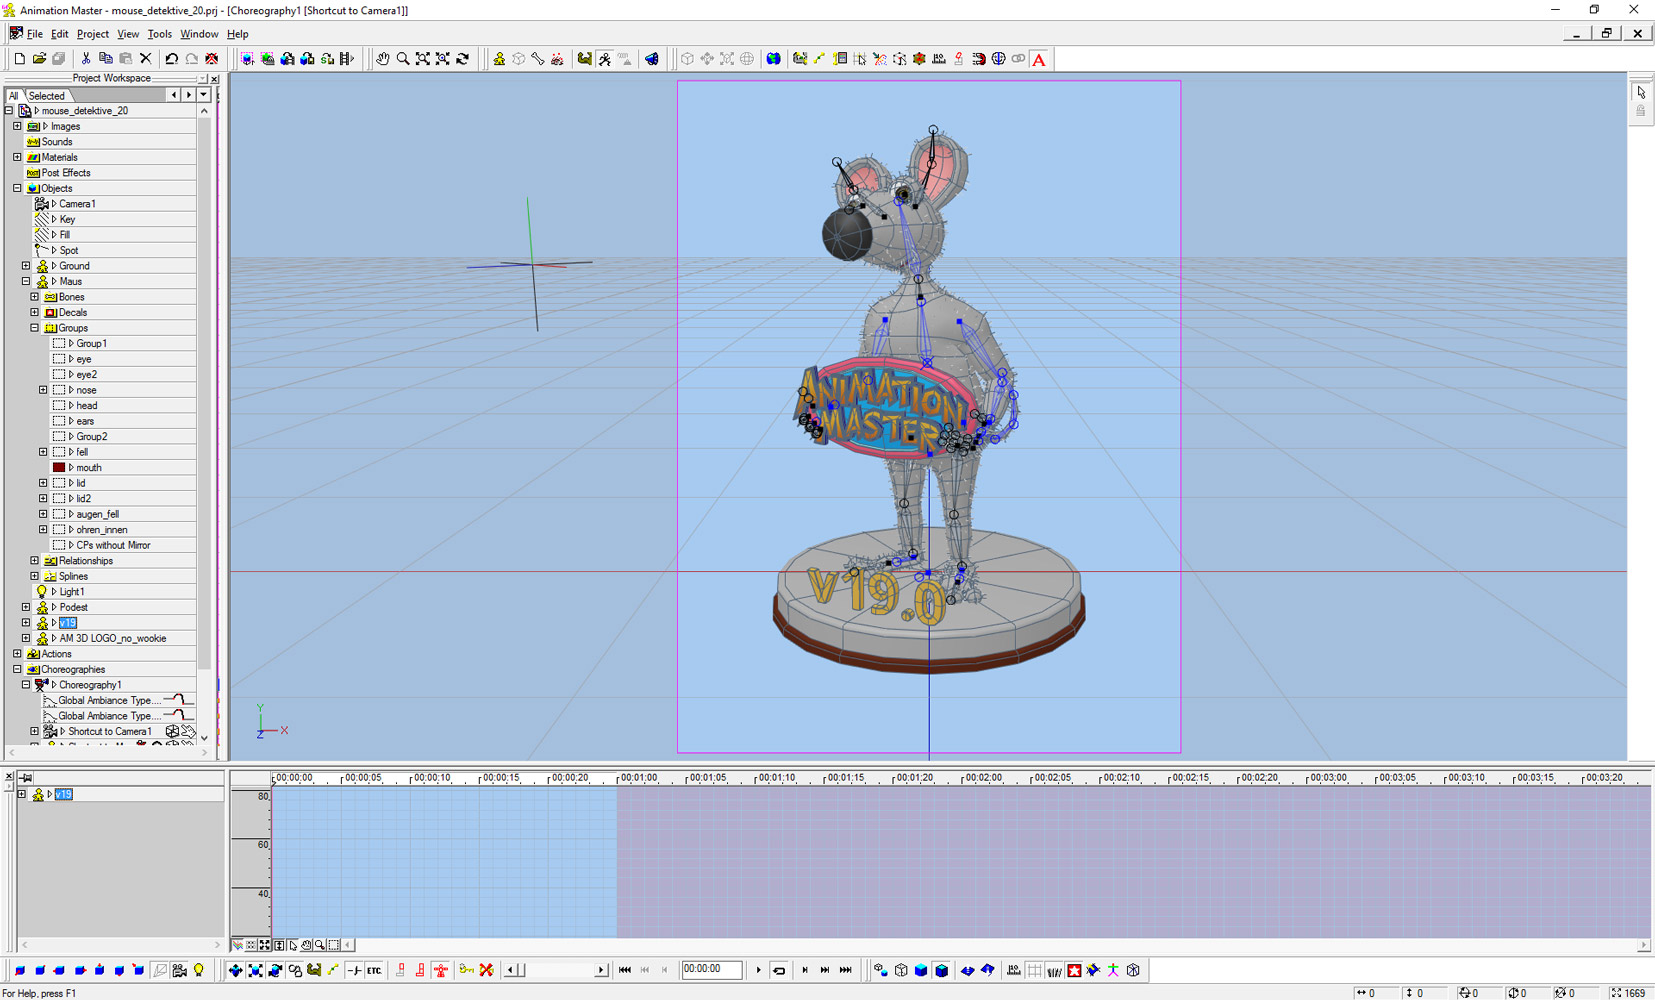The width and height of the screenshot is (1655, 1000).
Task: Open the Project menu
Action: [93, 34]
